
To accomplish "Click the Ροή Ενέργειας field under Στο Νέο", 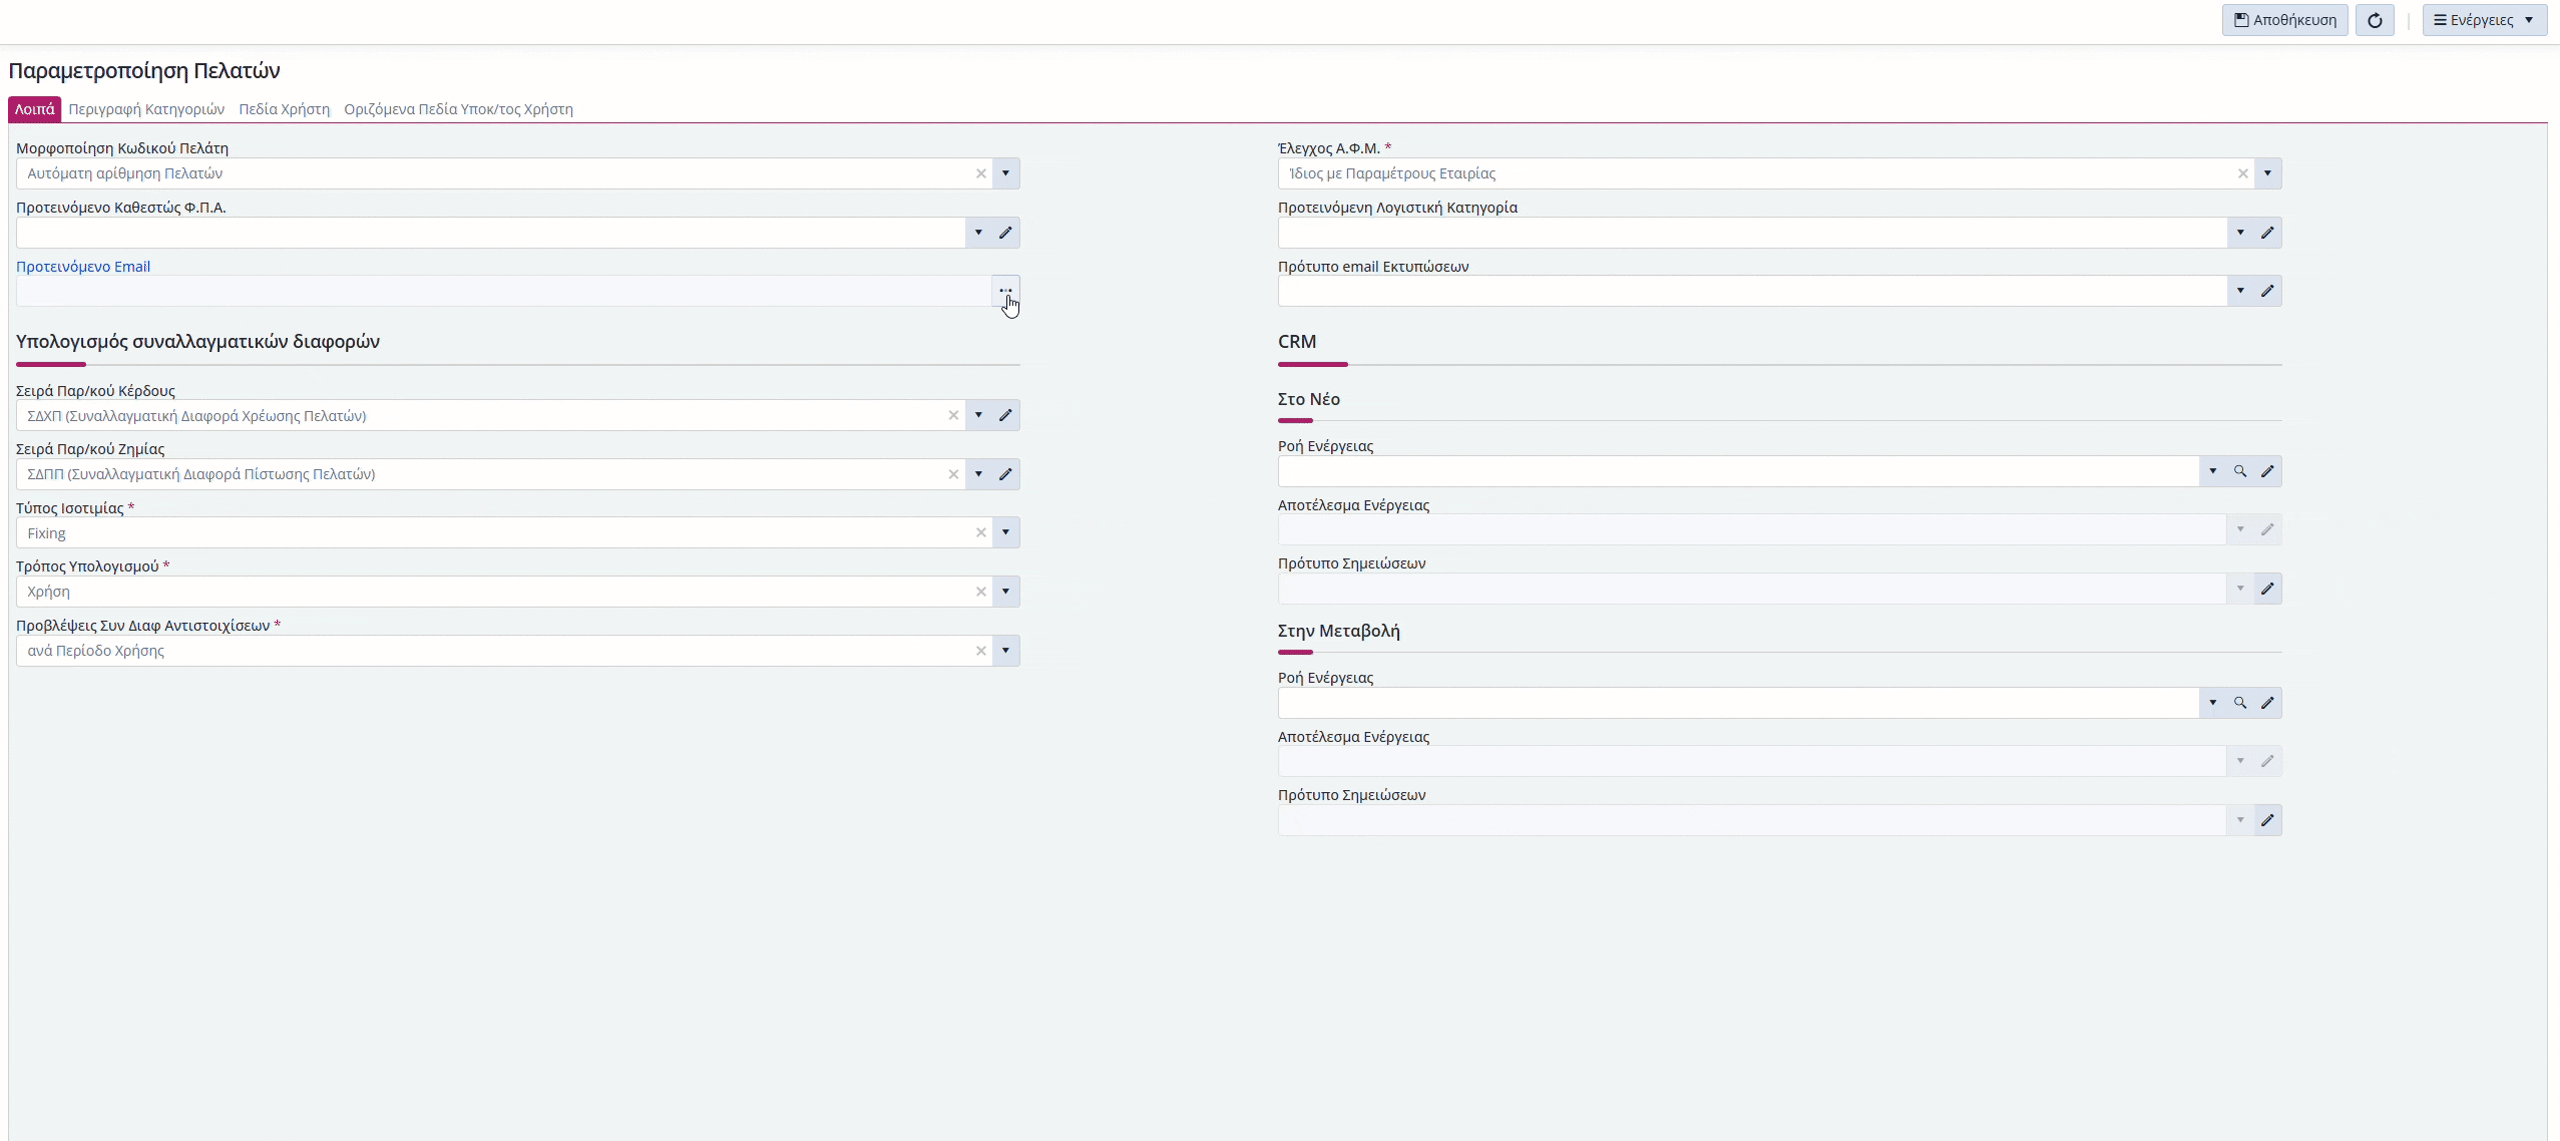I will [1738, 471].
